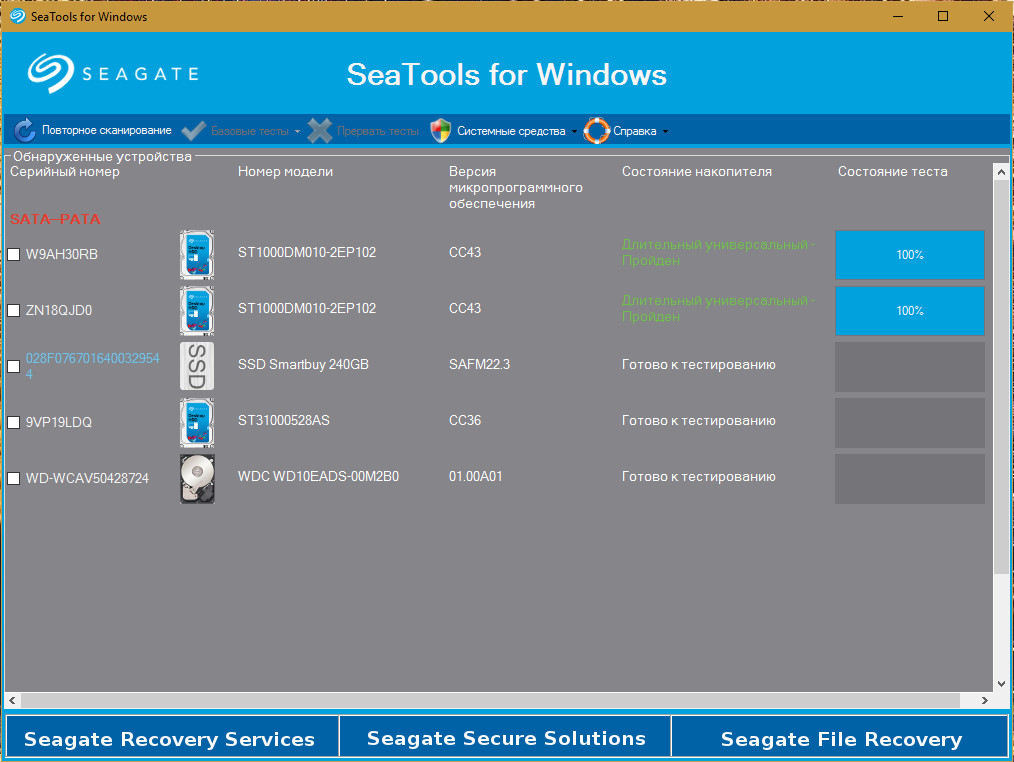Click firmware version CC36
This screenshot has width=1014, height=762.
pyautogui.click(x=465, y=420)
